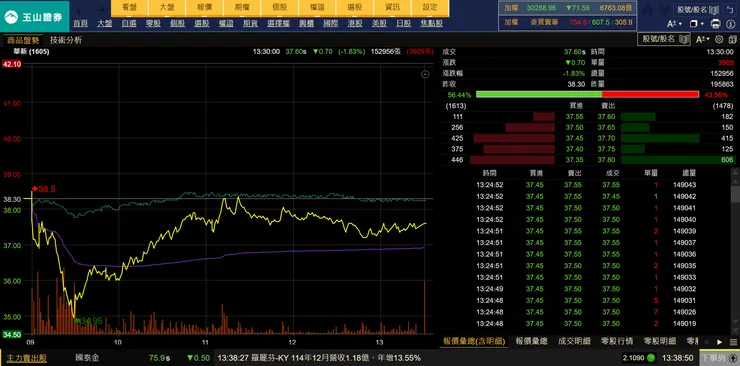
Task: Open the 個股 yellow top menu
Action: tap(279, 8)
